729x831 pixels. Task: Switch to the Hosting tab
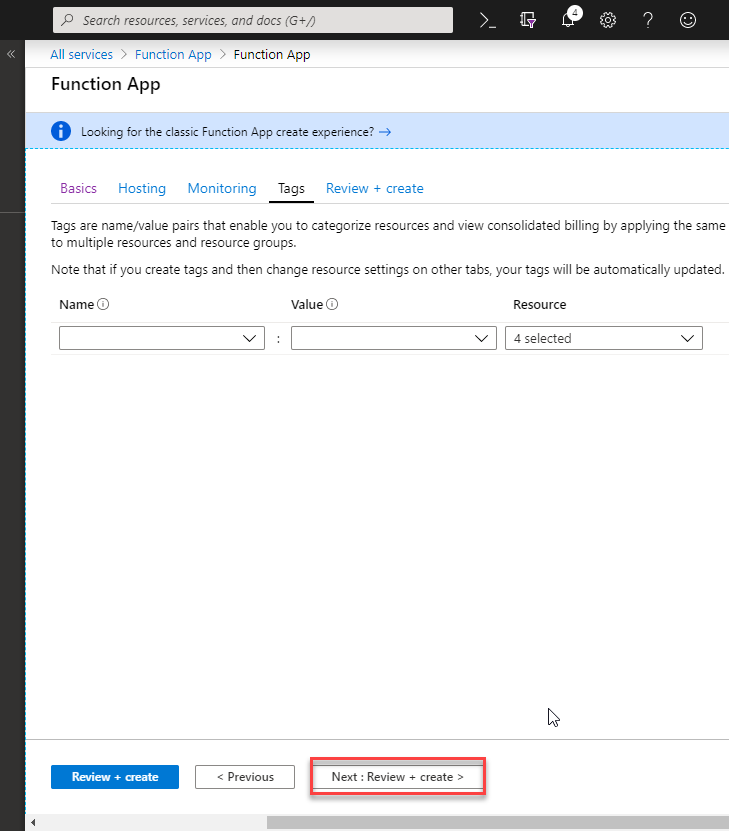coord(142,188)
